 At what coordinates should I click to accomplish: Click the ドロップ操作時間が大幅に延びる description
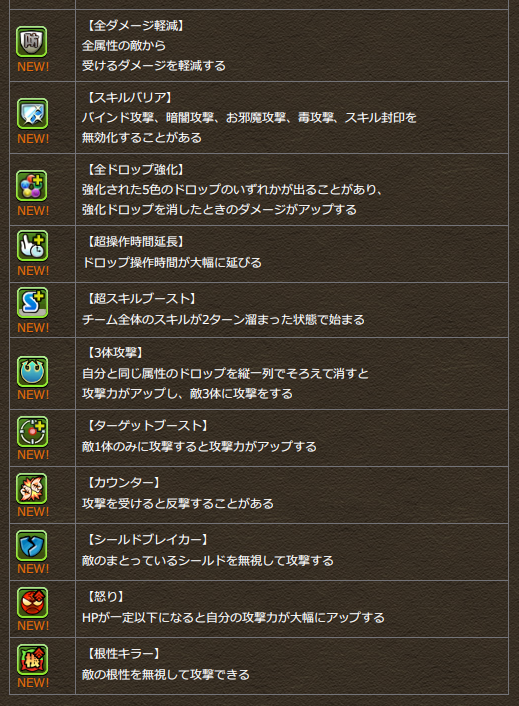click(x=171, y=262)
